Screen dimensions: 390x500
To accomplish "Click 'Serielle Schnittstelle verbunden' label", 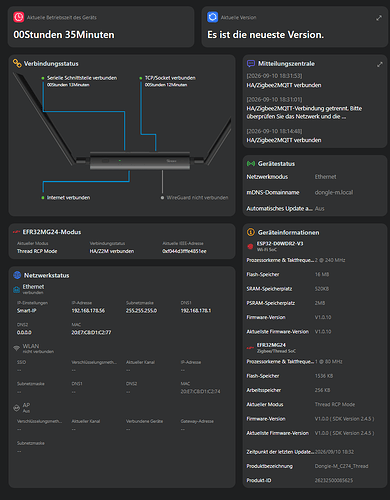I will tap(82, 78).
